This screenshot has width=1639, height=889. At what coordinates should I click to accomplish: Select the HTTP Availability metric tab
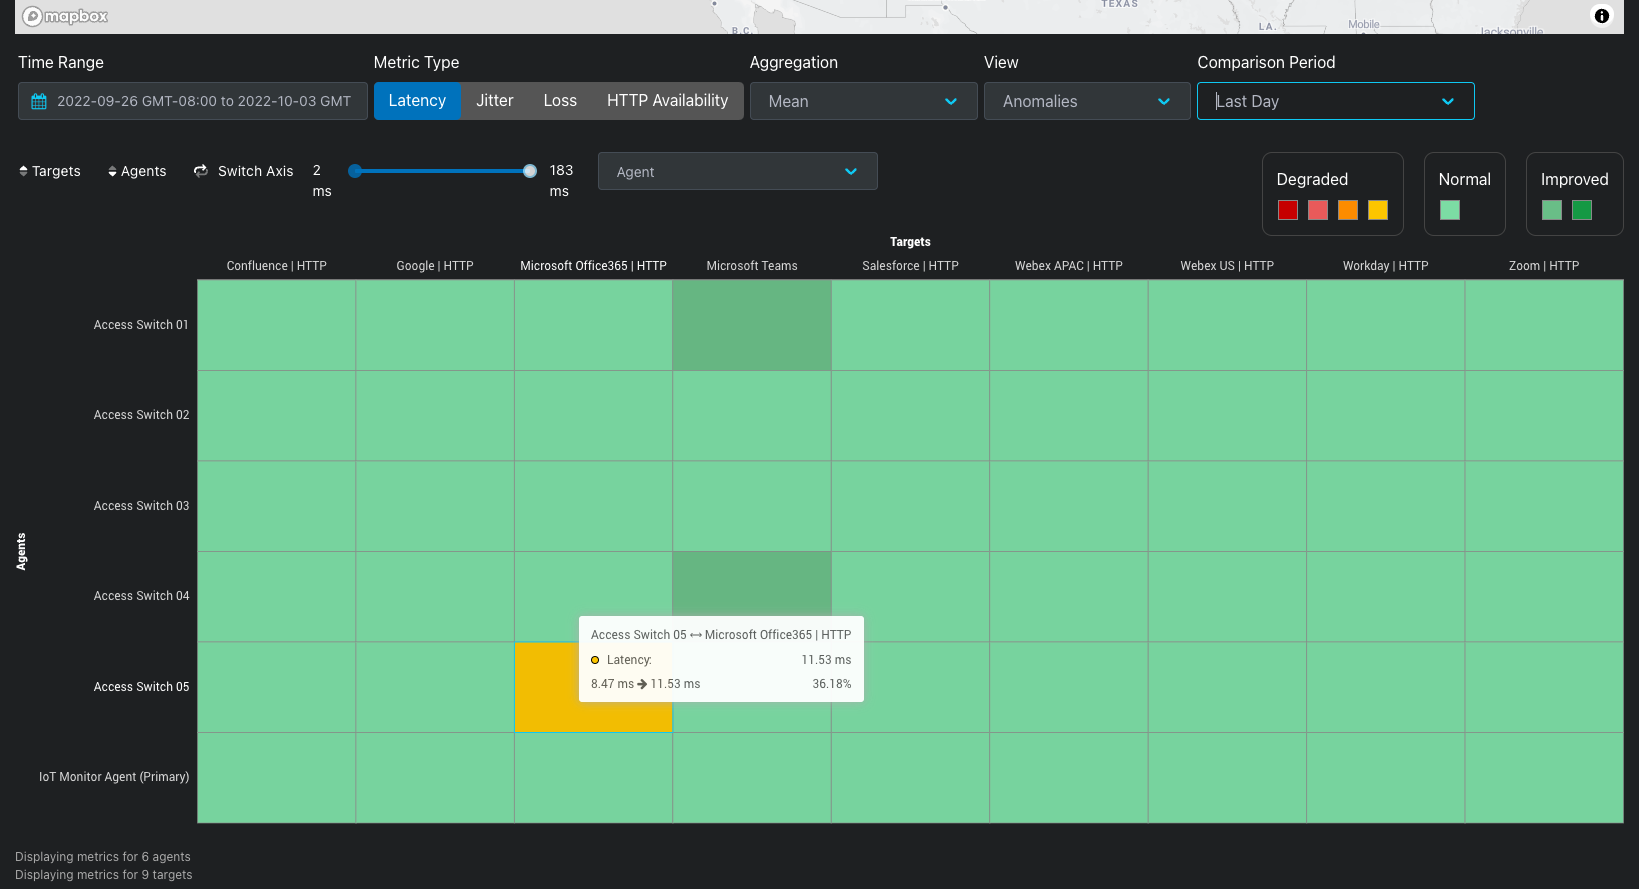(667, 100)
